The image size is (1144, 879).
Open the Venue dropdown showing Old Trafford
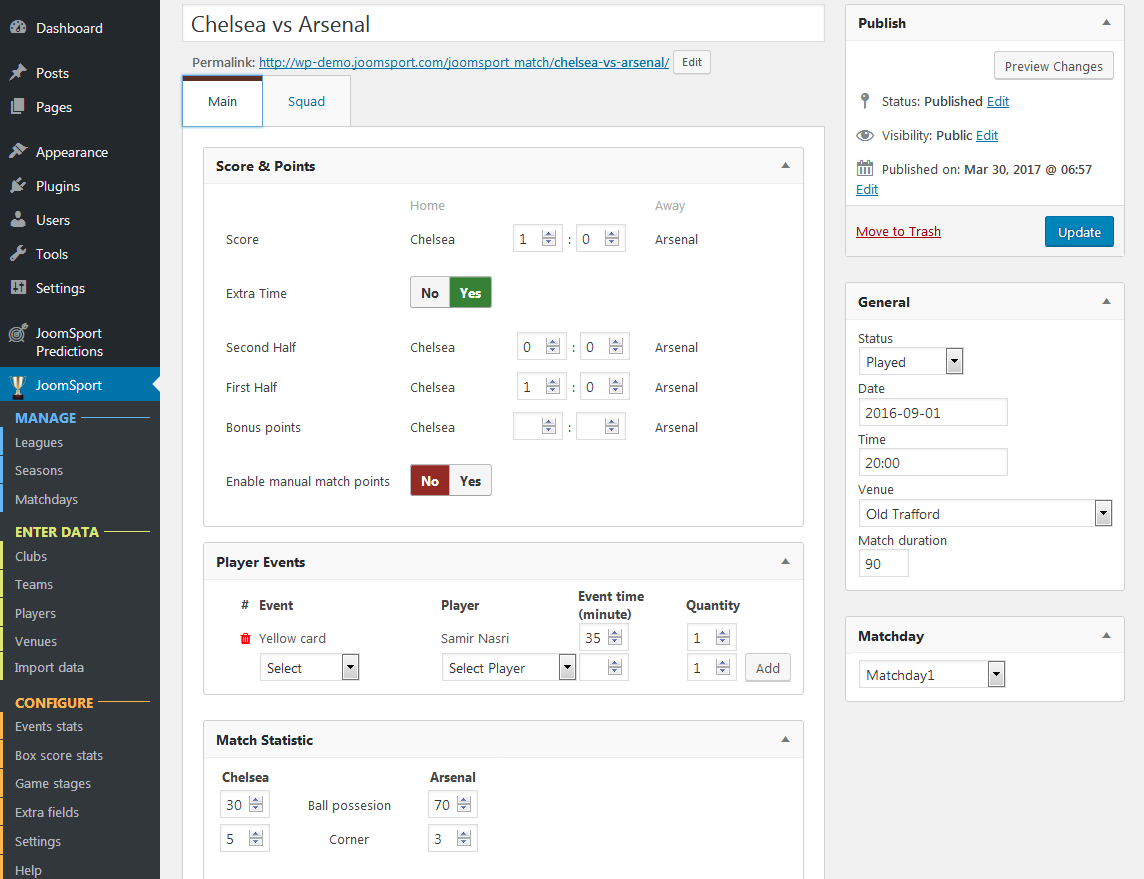(x=985, y=514)
